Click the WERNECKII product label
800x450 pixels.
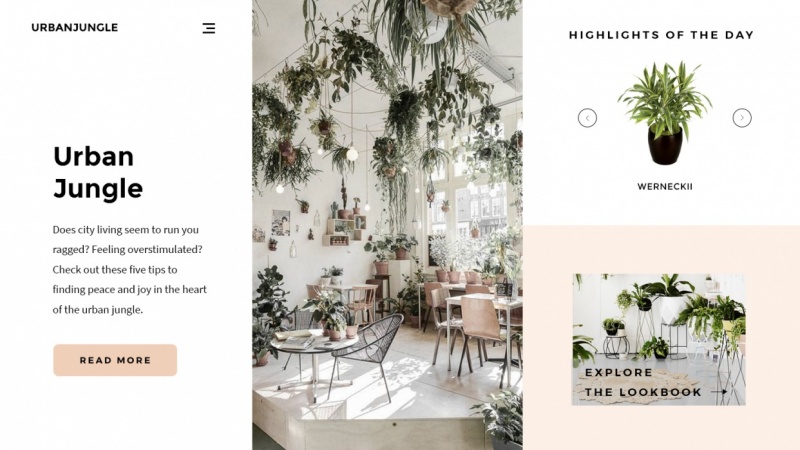(x=665, y=187)
